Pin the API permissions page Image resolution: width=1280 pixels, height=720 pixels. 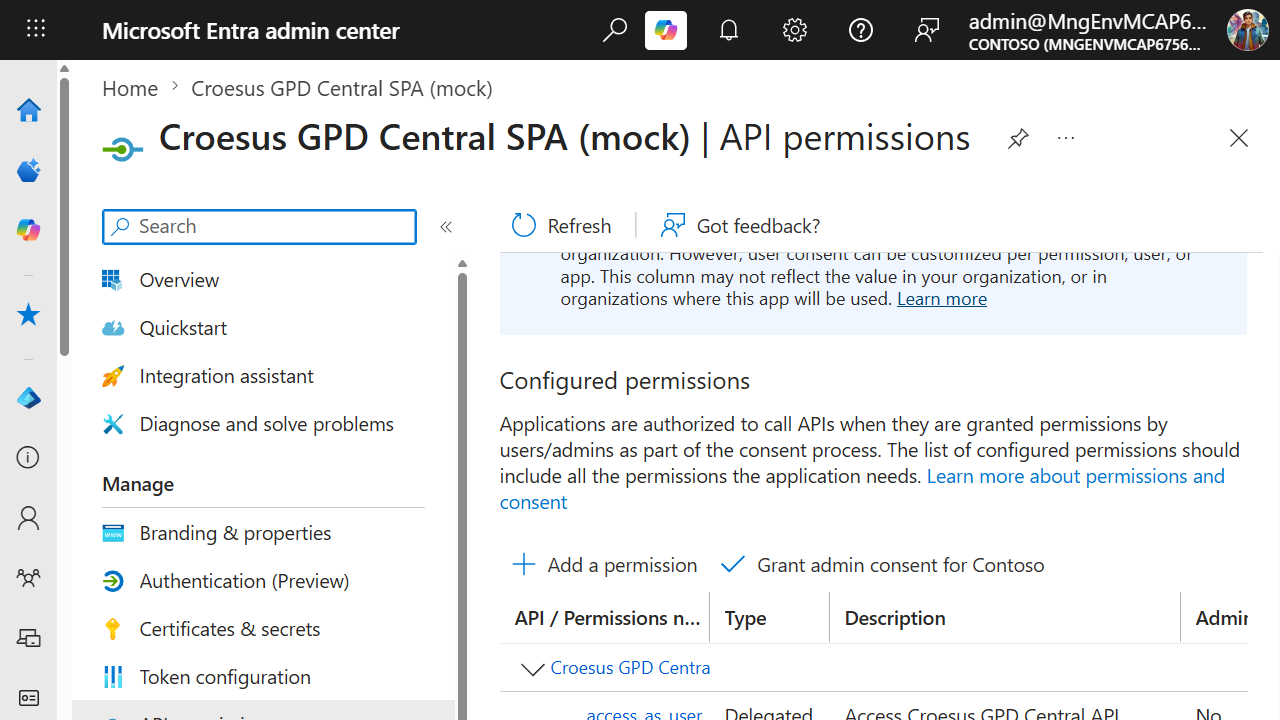[x=1018, y=138]
